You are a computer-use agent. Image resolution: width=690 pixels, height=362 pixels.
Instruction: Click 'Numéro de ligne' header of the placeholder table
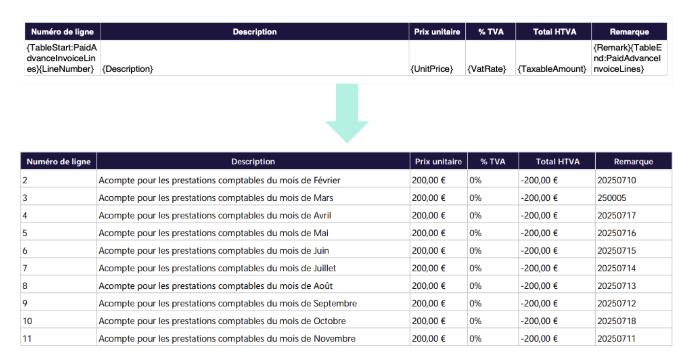click(62, 32)
